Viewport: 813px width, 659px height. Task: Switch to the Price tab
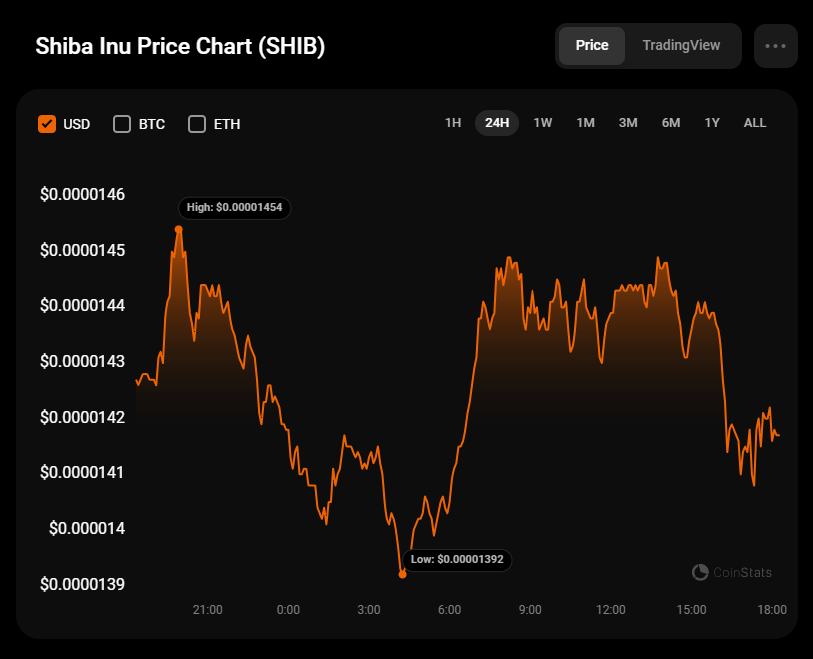pos(592,46)
